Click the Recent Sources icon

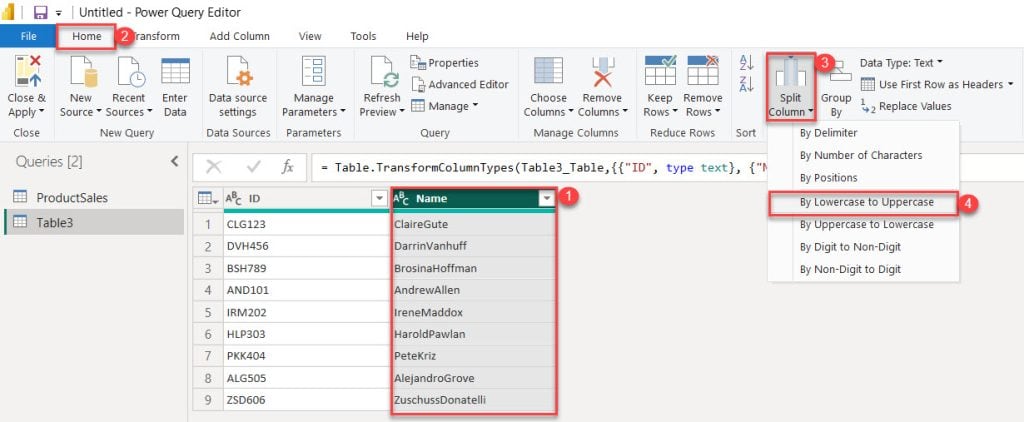[x=131, y=71]
